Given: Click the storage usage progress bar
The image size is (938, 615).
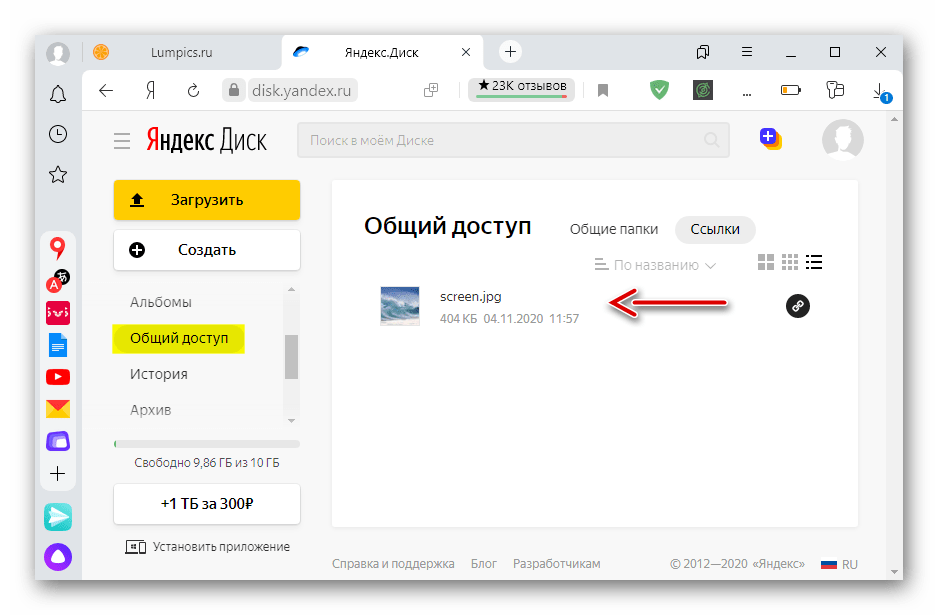Looking at the screenshot, I should click(x=207, y=444).
